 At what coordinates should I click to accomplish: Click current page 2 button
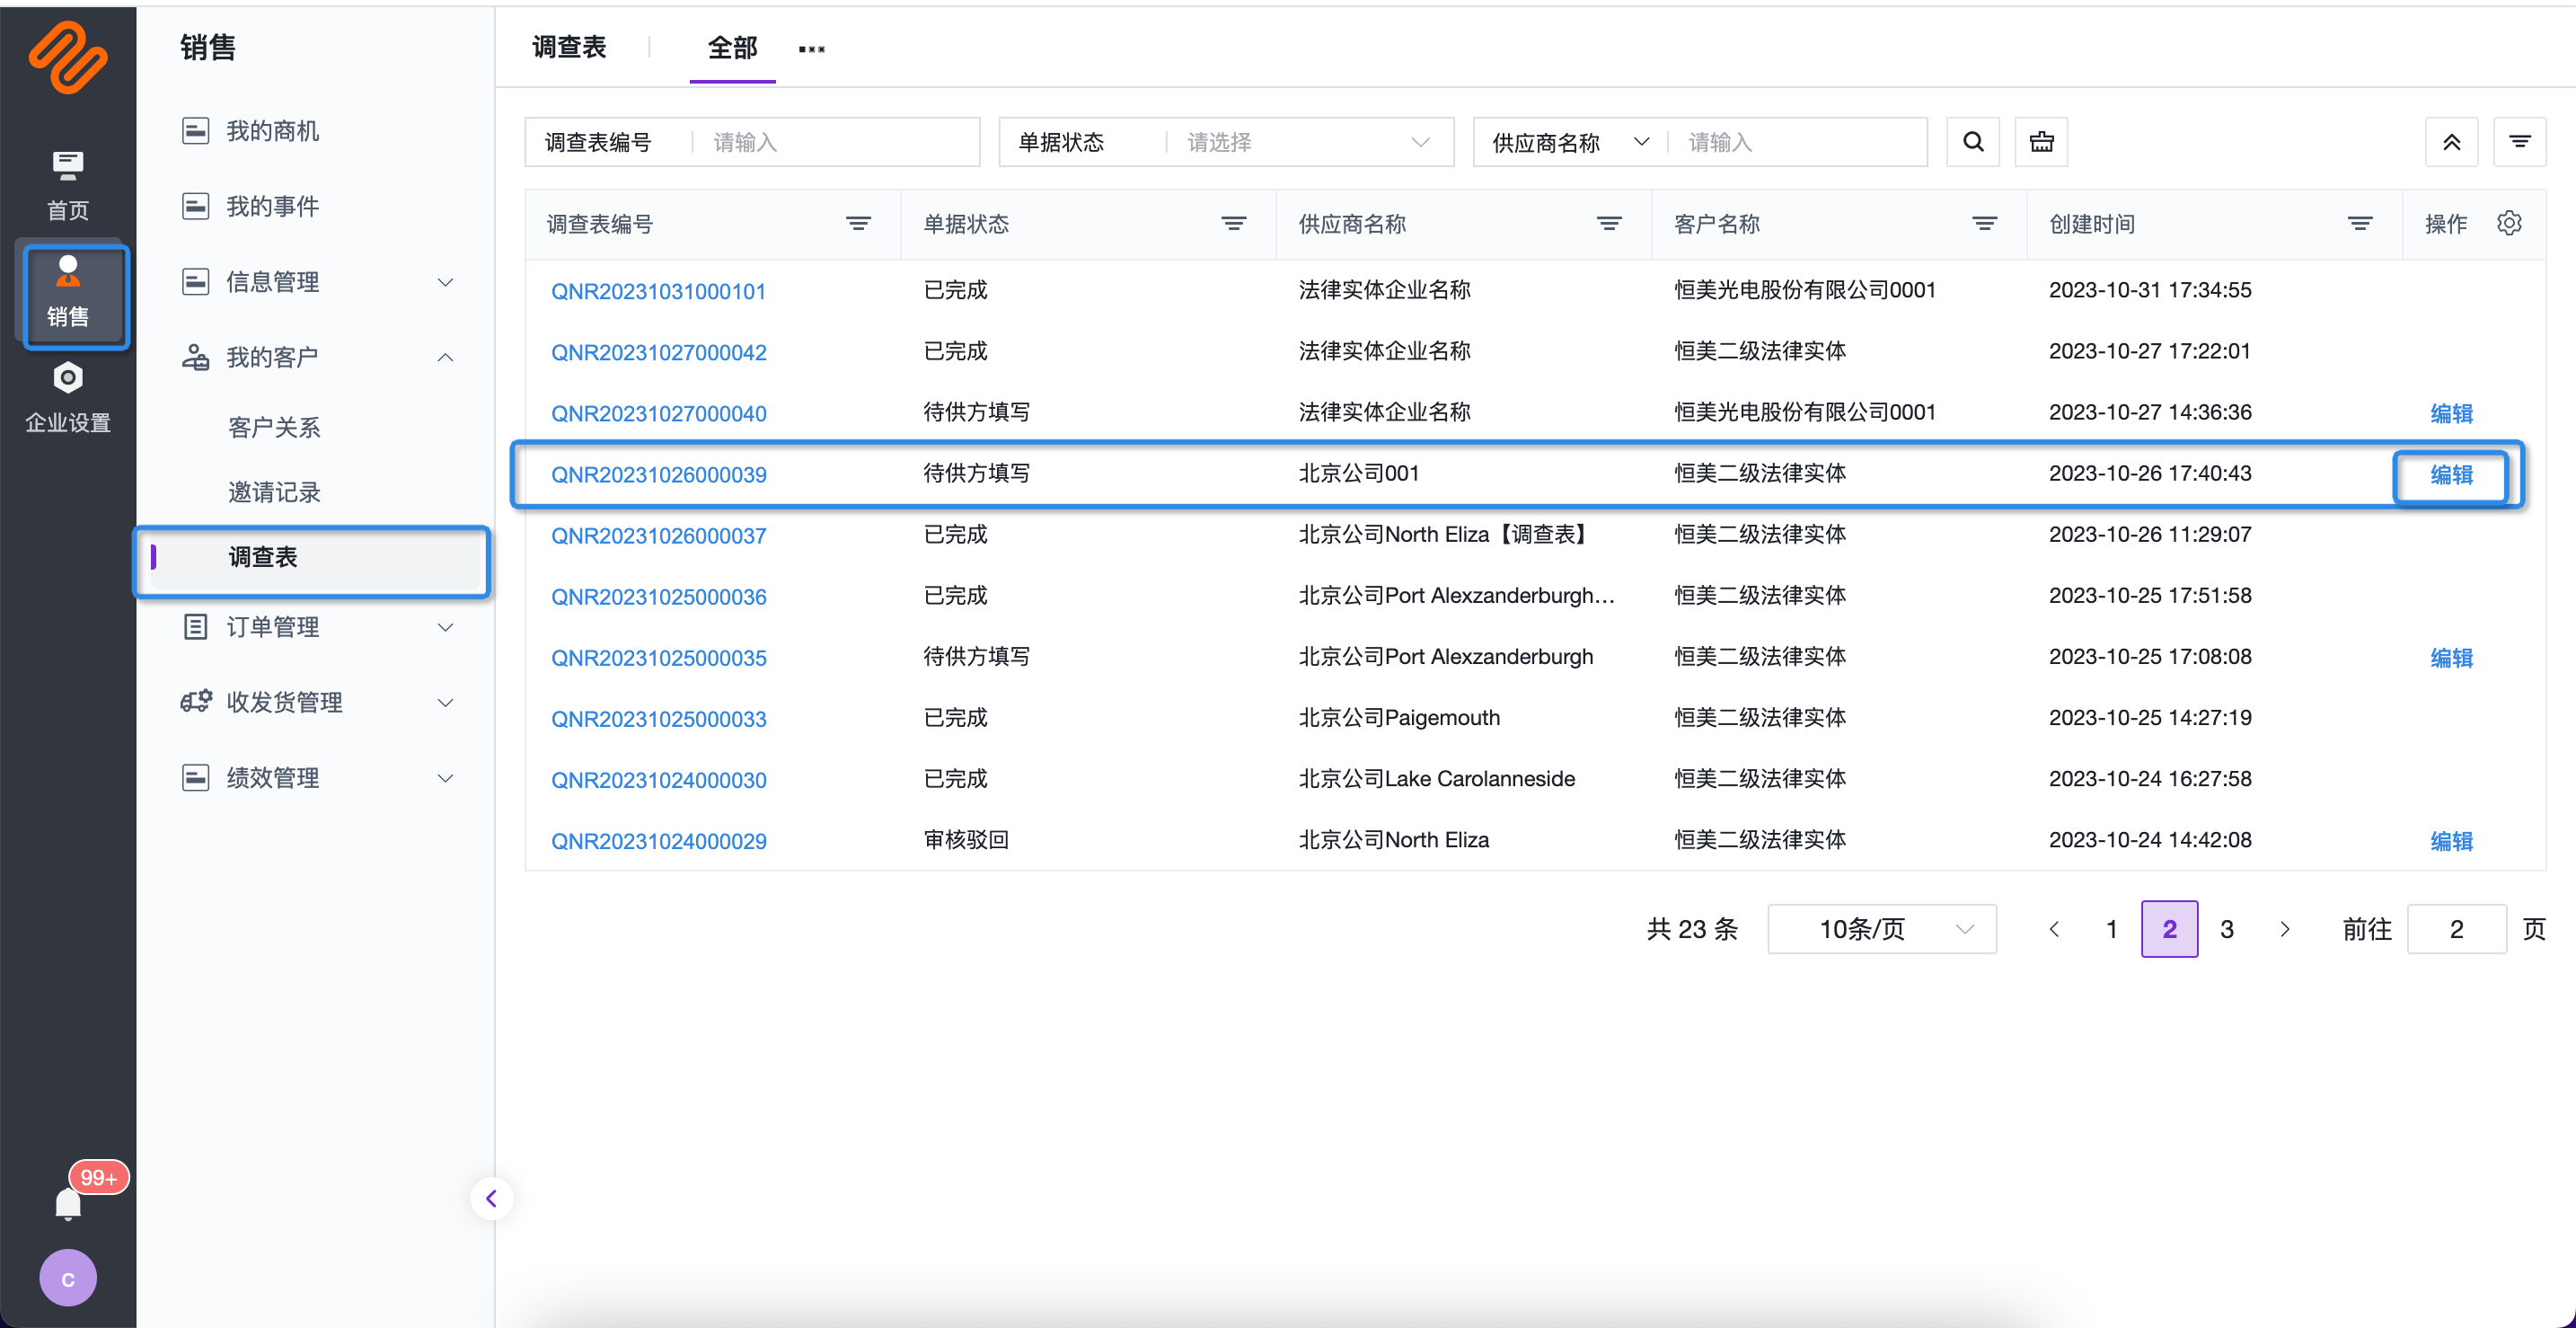click(x=2169, y=929)
